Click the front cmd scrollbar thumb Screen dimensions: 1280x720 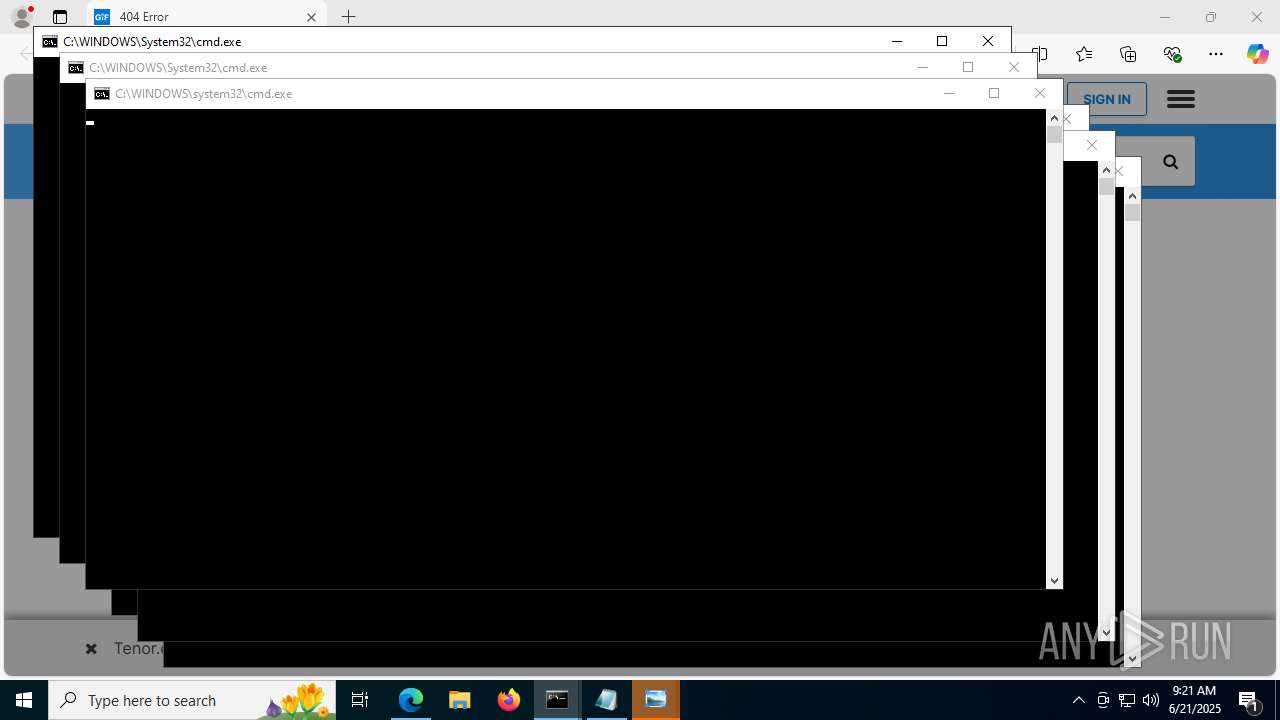click(x=1054, y=134)
